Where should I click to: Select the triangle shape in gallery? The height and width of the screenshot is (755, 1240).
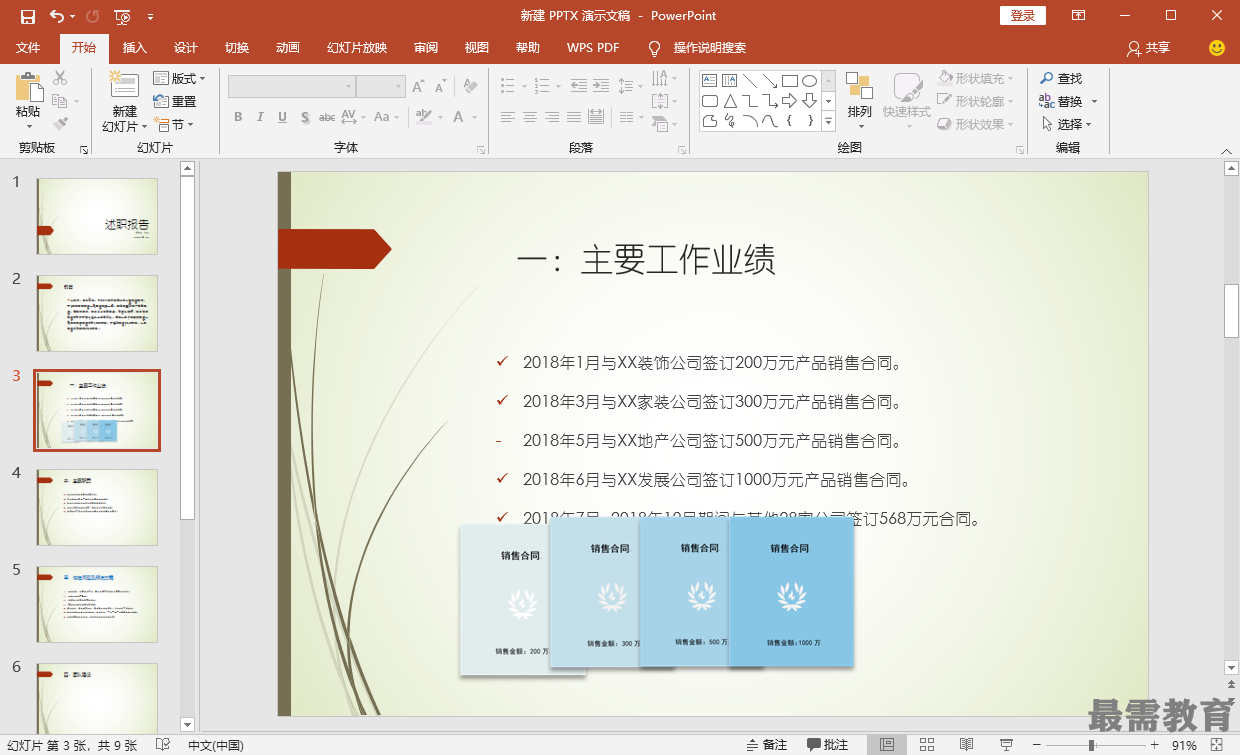point(729,101)
